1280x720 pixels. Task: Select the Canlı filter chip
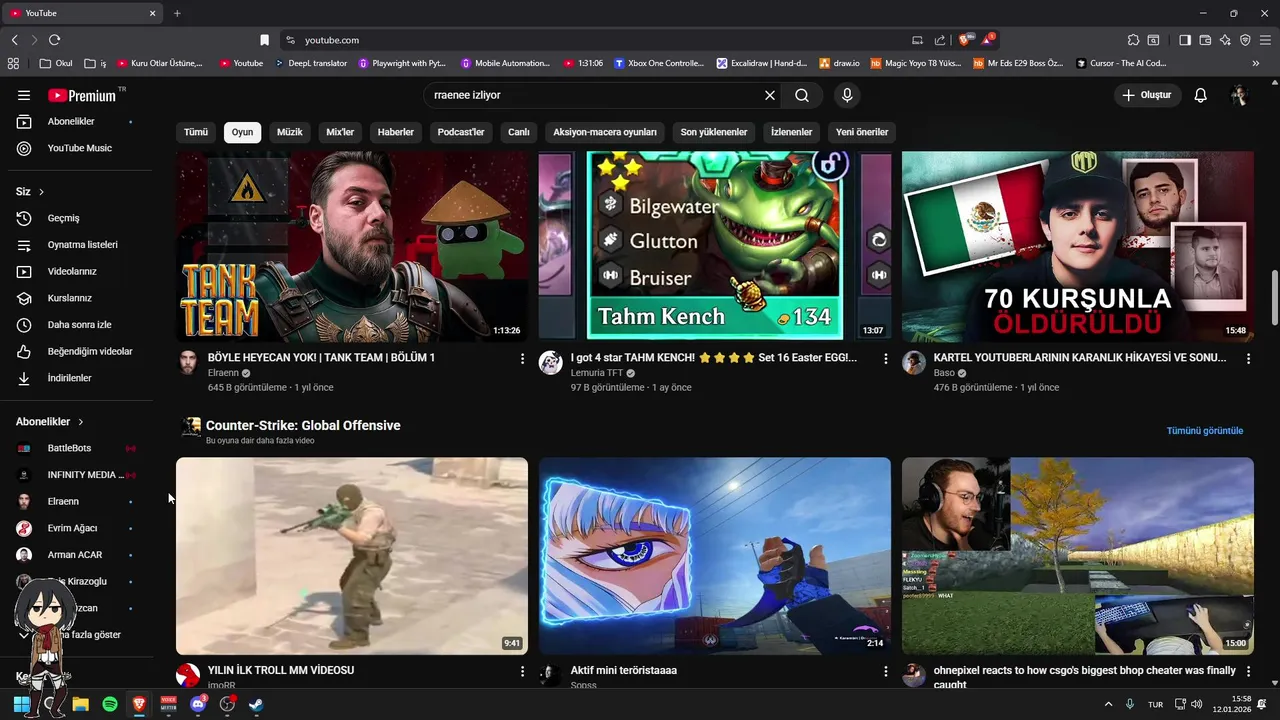click(518, 132)
